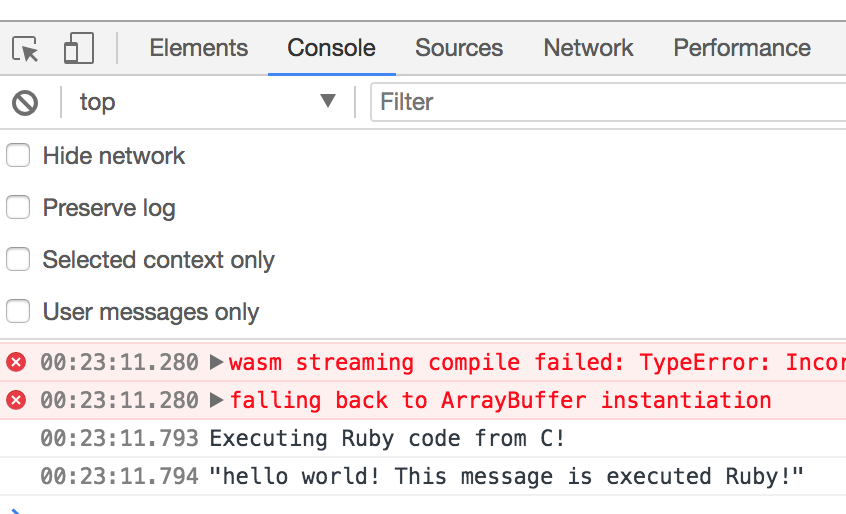
Task: Select the Performance tab
Action: pyautogui.click(x=741, y=48)
